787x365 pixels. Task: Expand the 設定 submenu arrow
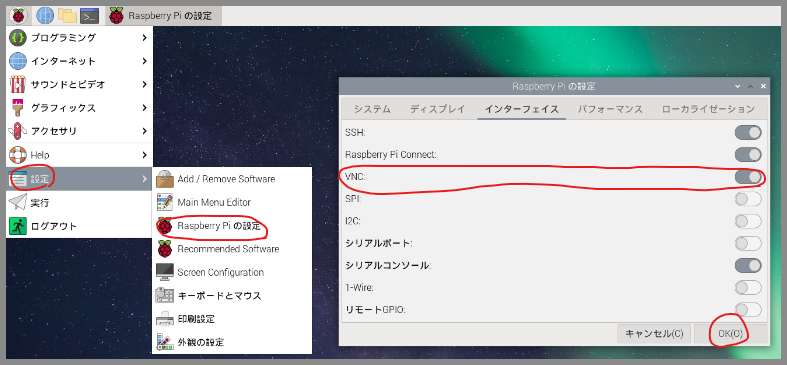click(x=145, y=179)
